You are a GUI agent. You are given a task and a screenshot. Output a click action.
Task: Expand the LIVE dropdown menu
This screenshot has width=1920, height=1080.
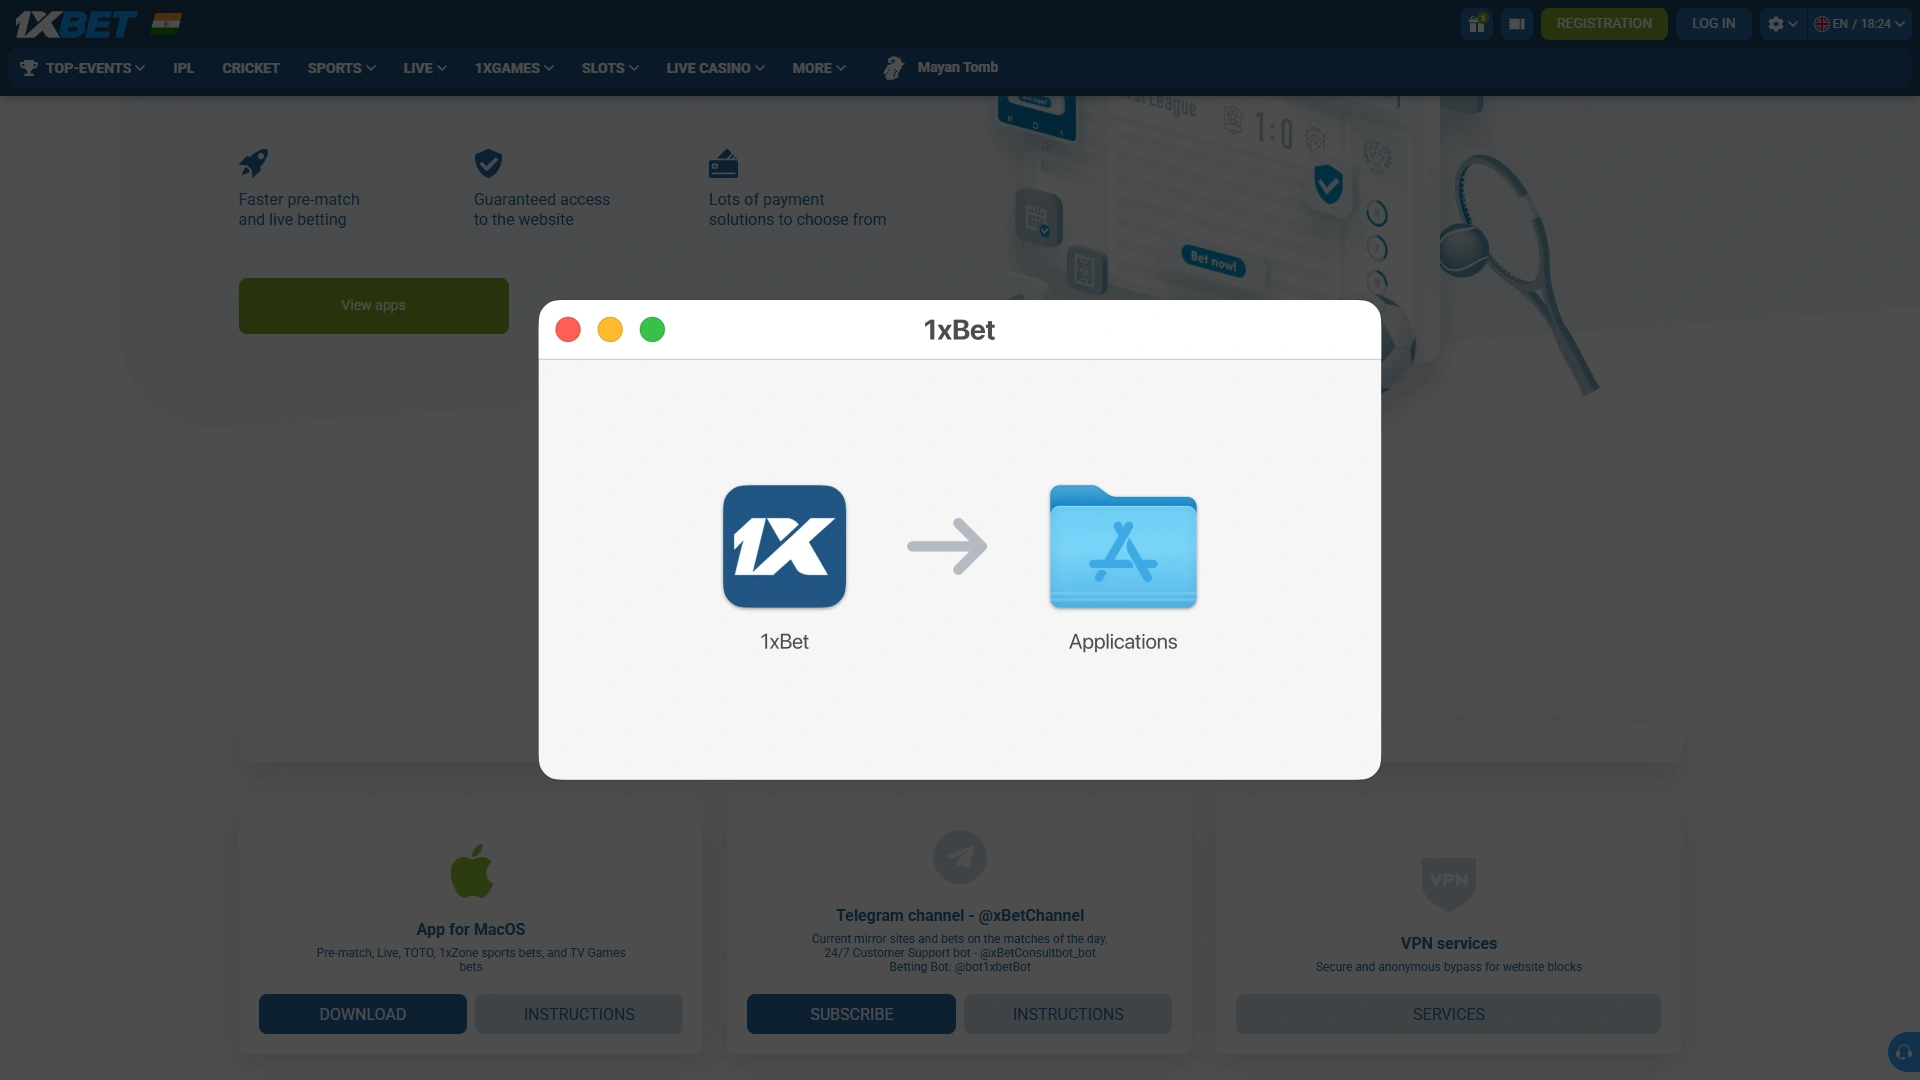[425, 68]
